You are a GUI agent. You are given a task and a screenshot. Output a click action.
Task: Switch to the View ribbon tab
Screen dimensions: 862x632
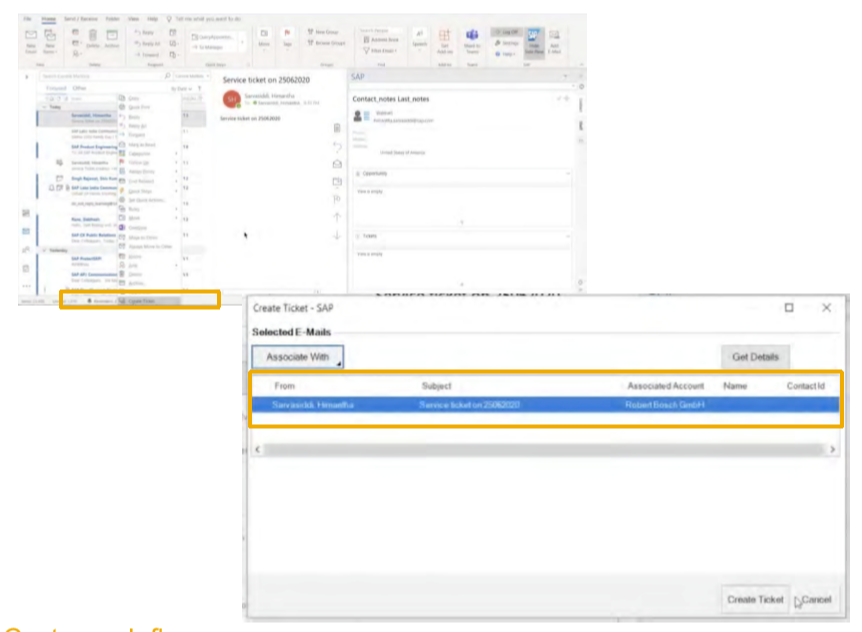coord(134,19)
